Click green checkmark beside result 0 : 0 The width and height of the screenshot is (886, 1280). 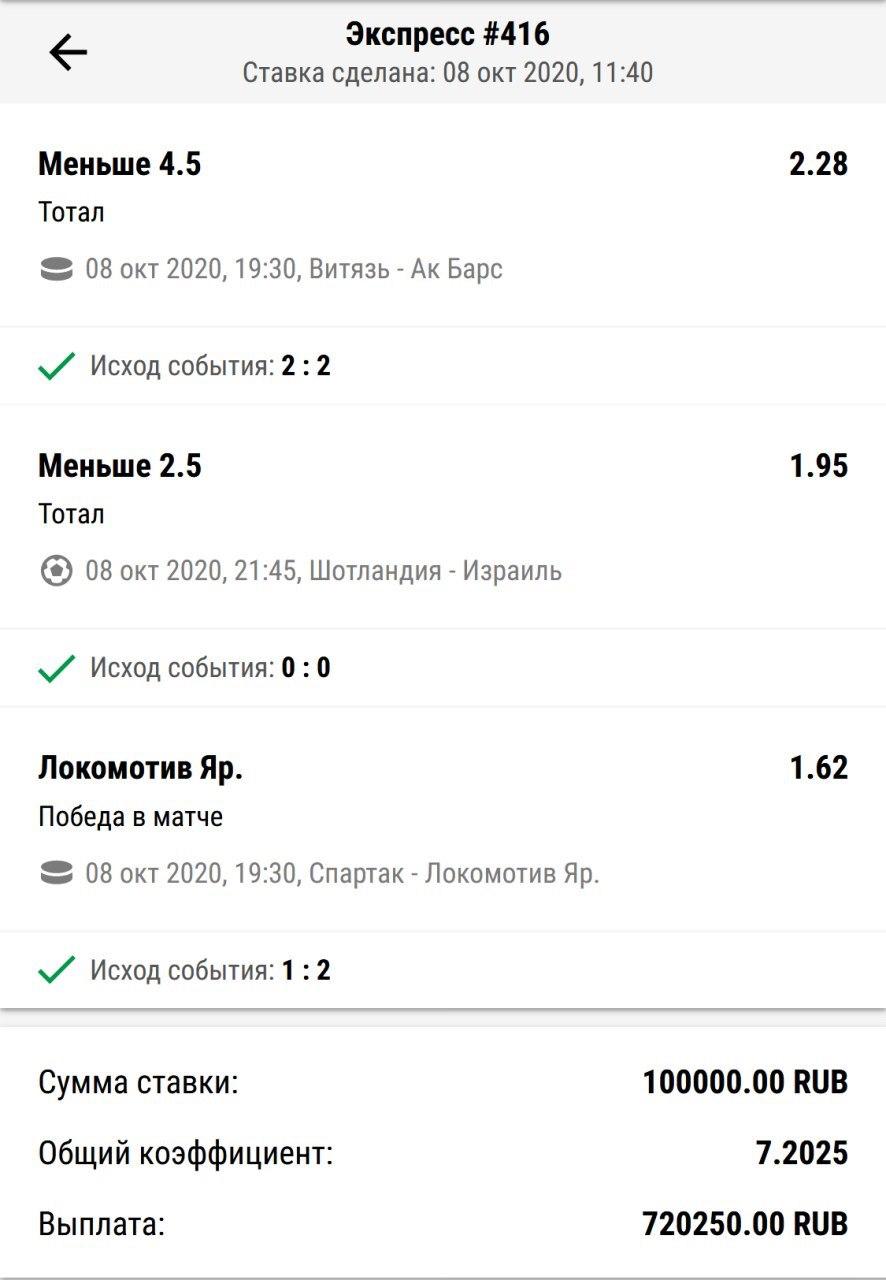point(56,668)
